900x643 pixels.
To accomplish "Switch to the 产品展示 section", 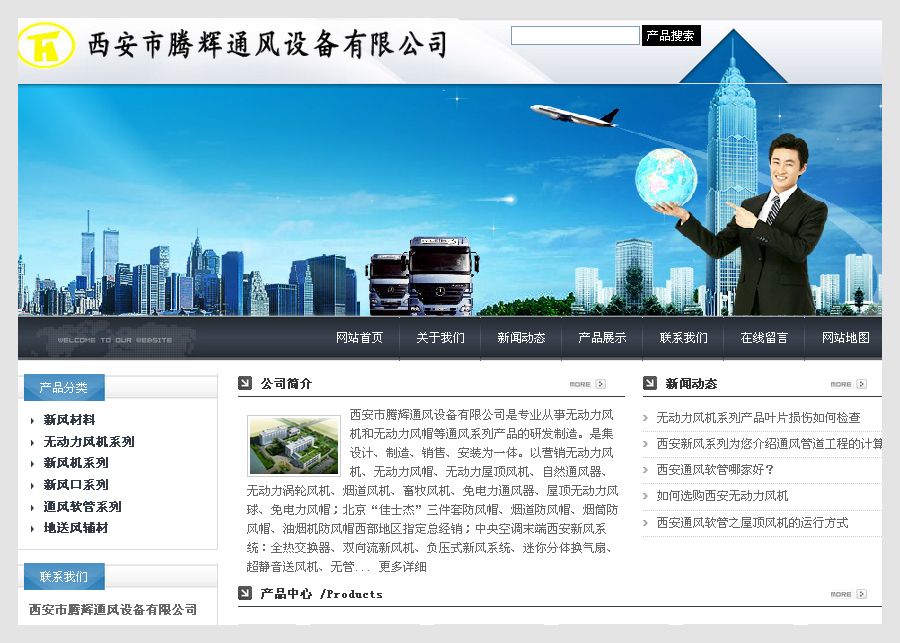I will [601, 337].
